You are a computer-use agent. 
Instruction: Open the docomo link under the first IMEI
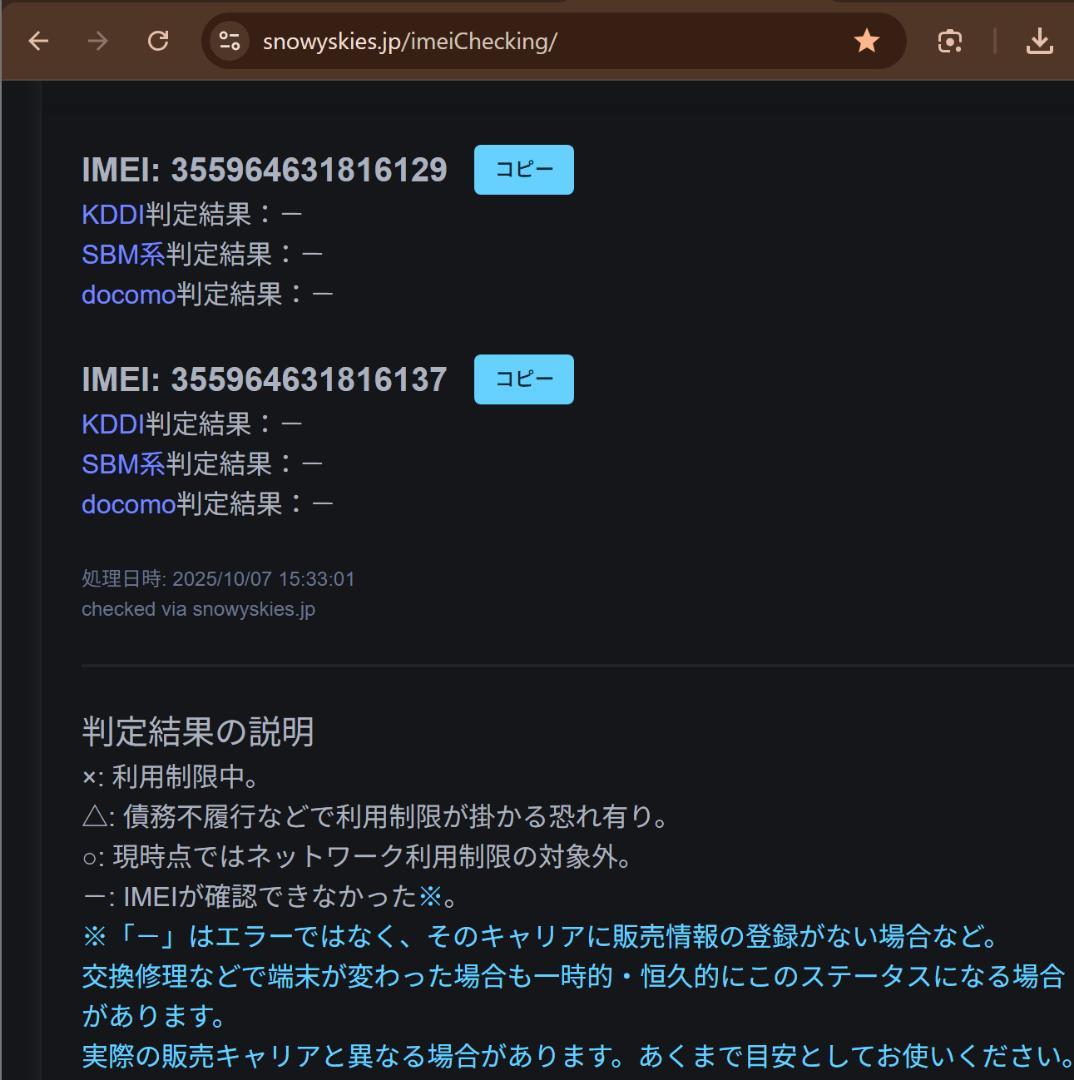[x=126, y=294]
